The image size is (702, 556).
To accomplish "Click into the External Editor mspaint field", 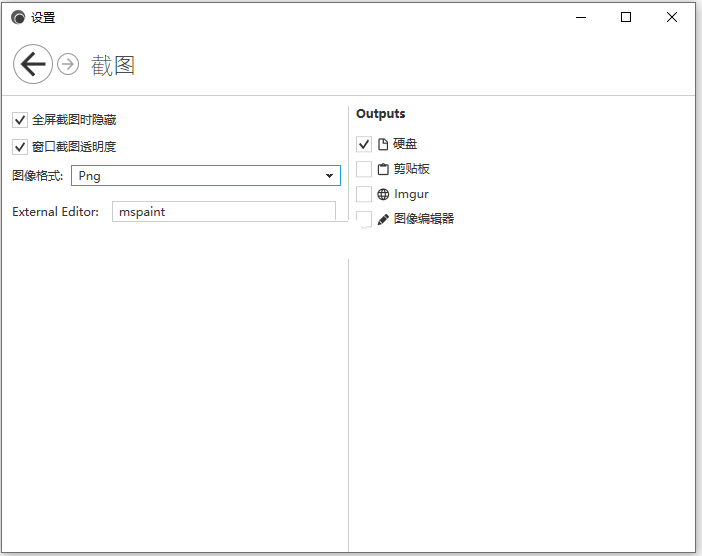I will (x=224, y=211).
